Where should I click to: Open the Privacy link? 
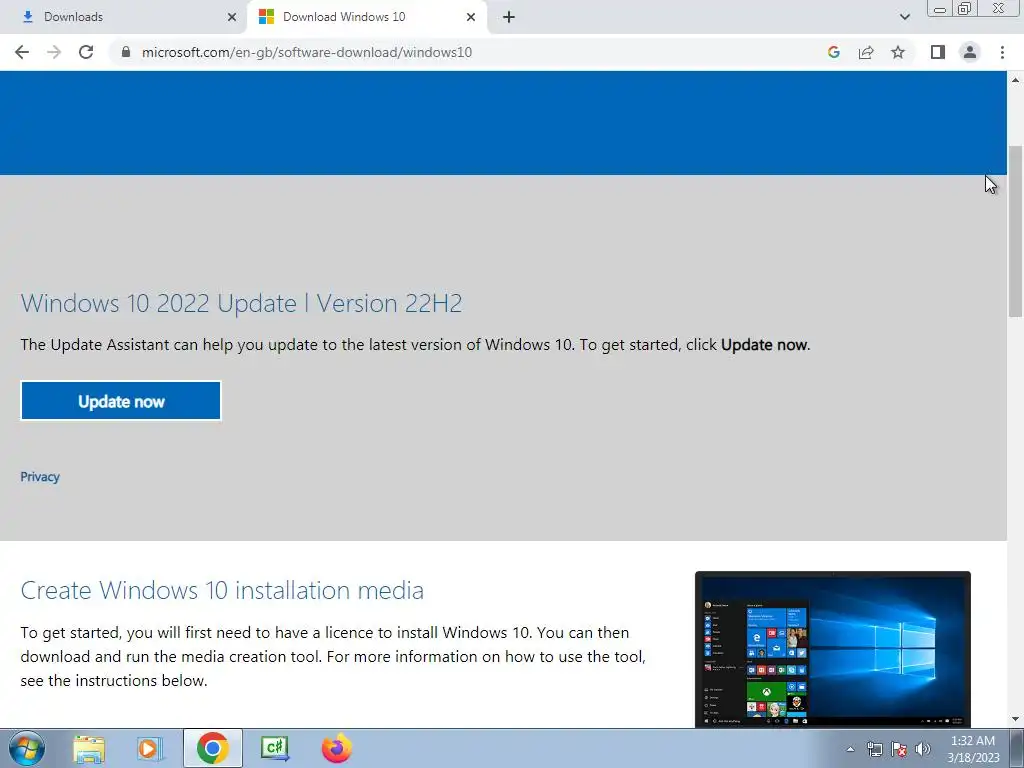tap(40, 477)
